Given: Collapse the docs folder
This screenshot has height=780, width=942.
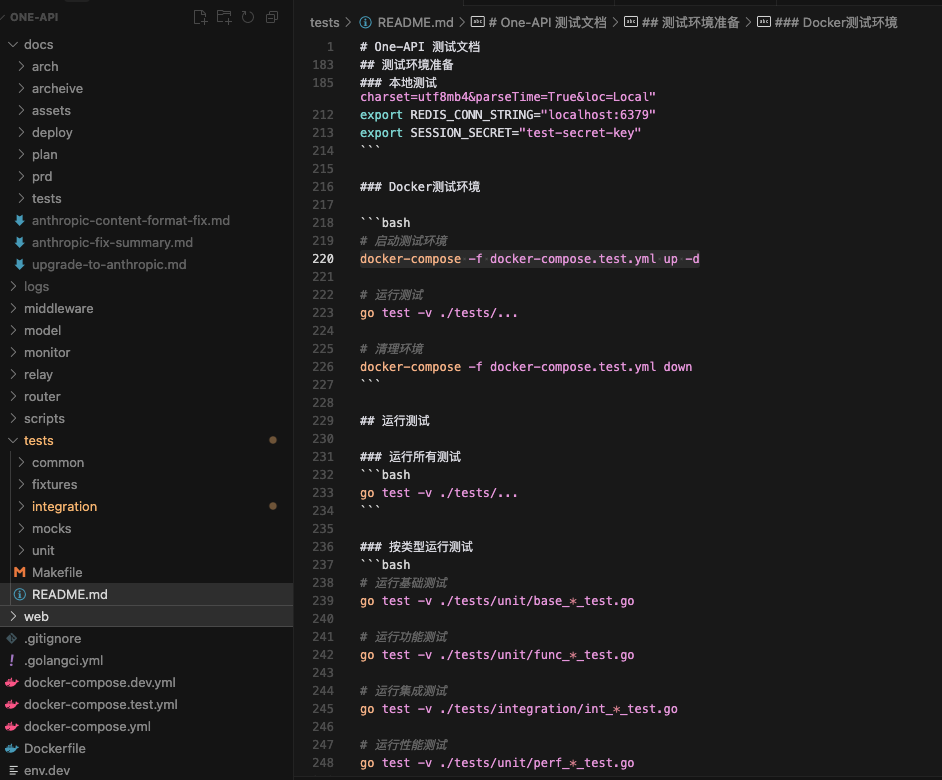Looking at the screenshot, I should pos(38,44).
